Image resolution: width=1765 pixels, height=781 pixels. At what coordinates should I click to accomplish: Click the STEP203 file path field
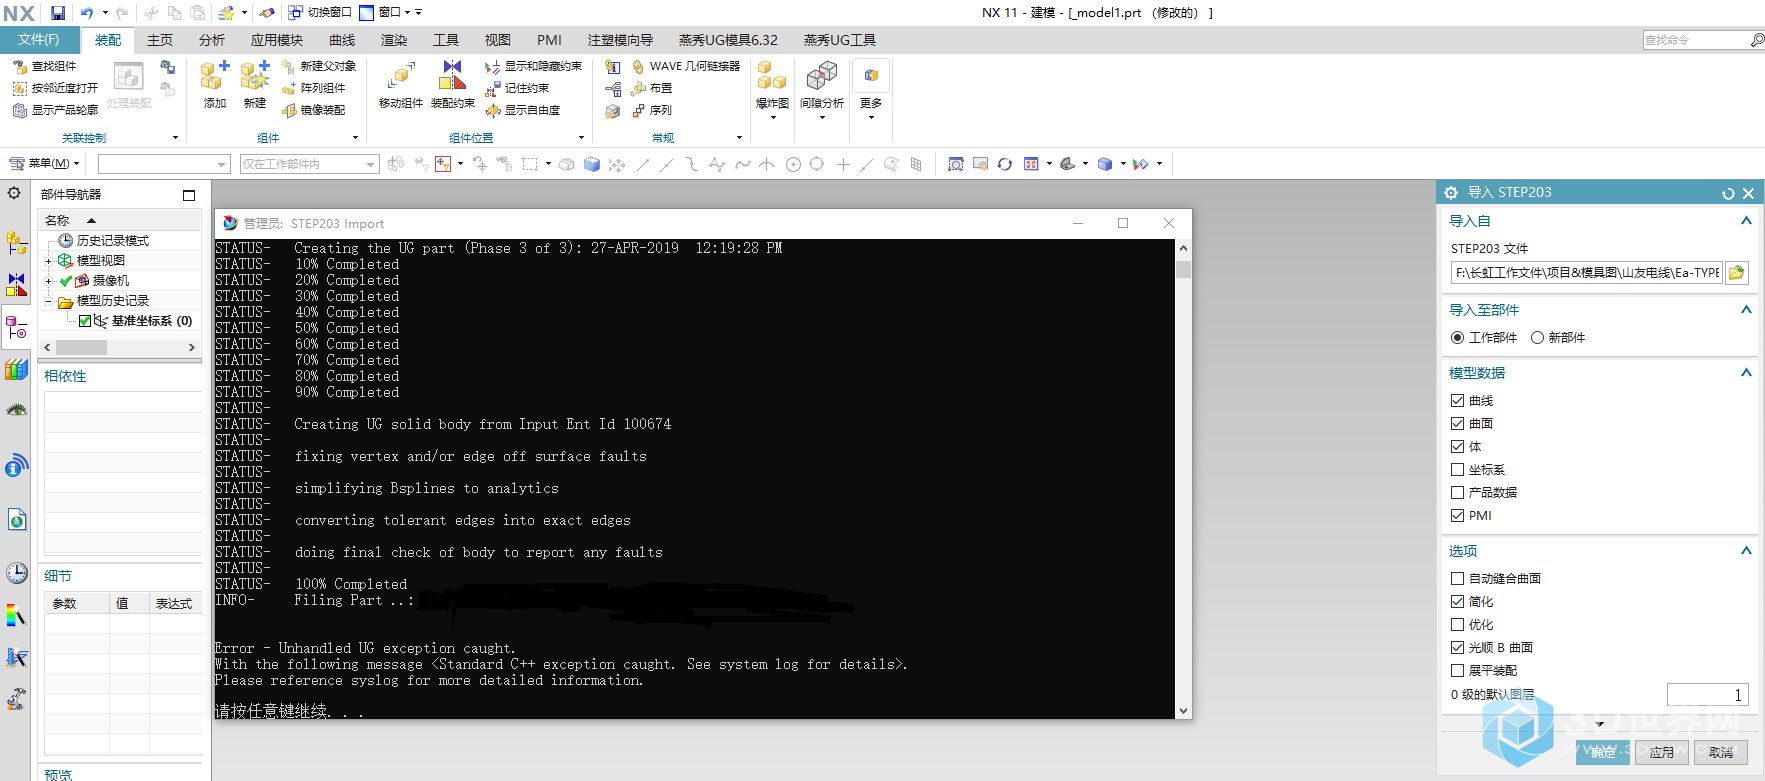click(x=1587, y=272)
